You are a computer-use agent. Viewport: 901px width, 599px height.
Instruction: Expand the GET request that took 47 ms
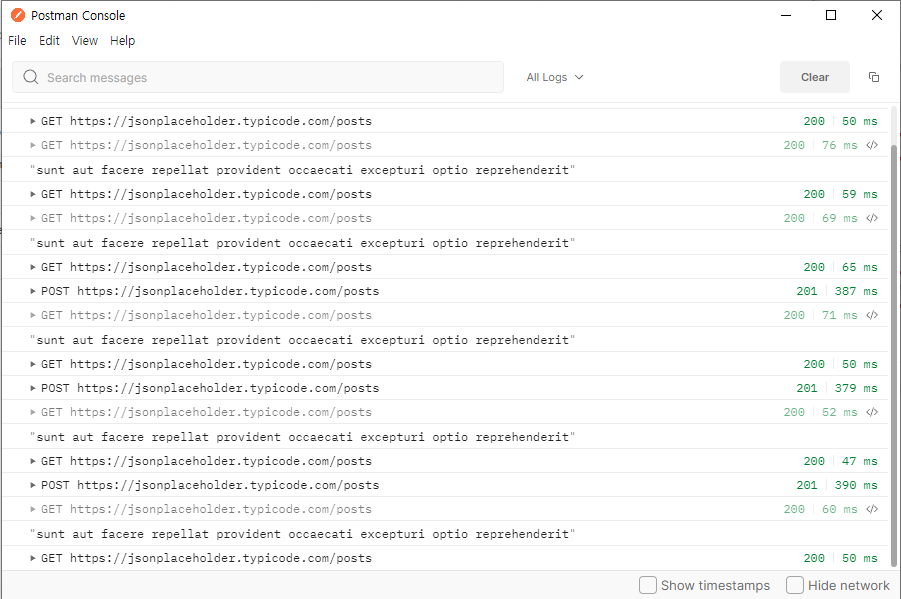(33, 462)
